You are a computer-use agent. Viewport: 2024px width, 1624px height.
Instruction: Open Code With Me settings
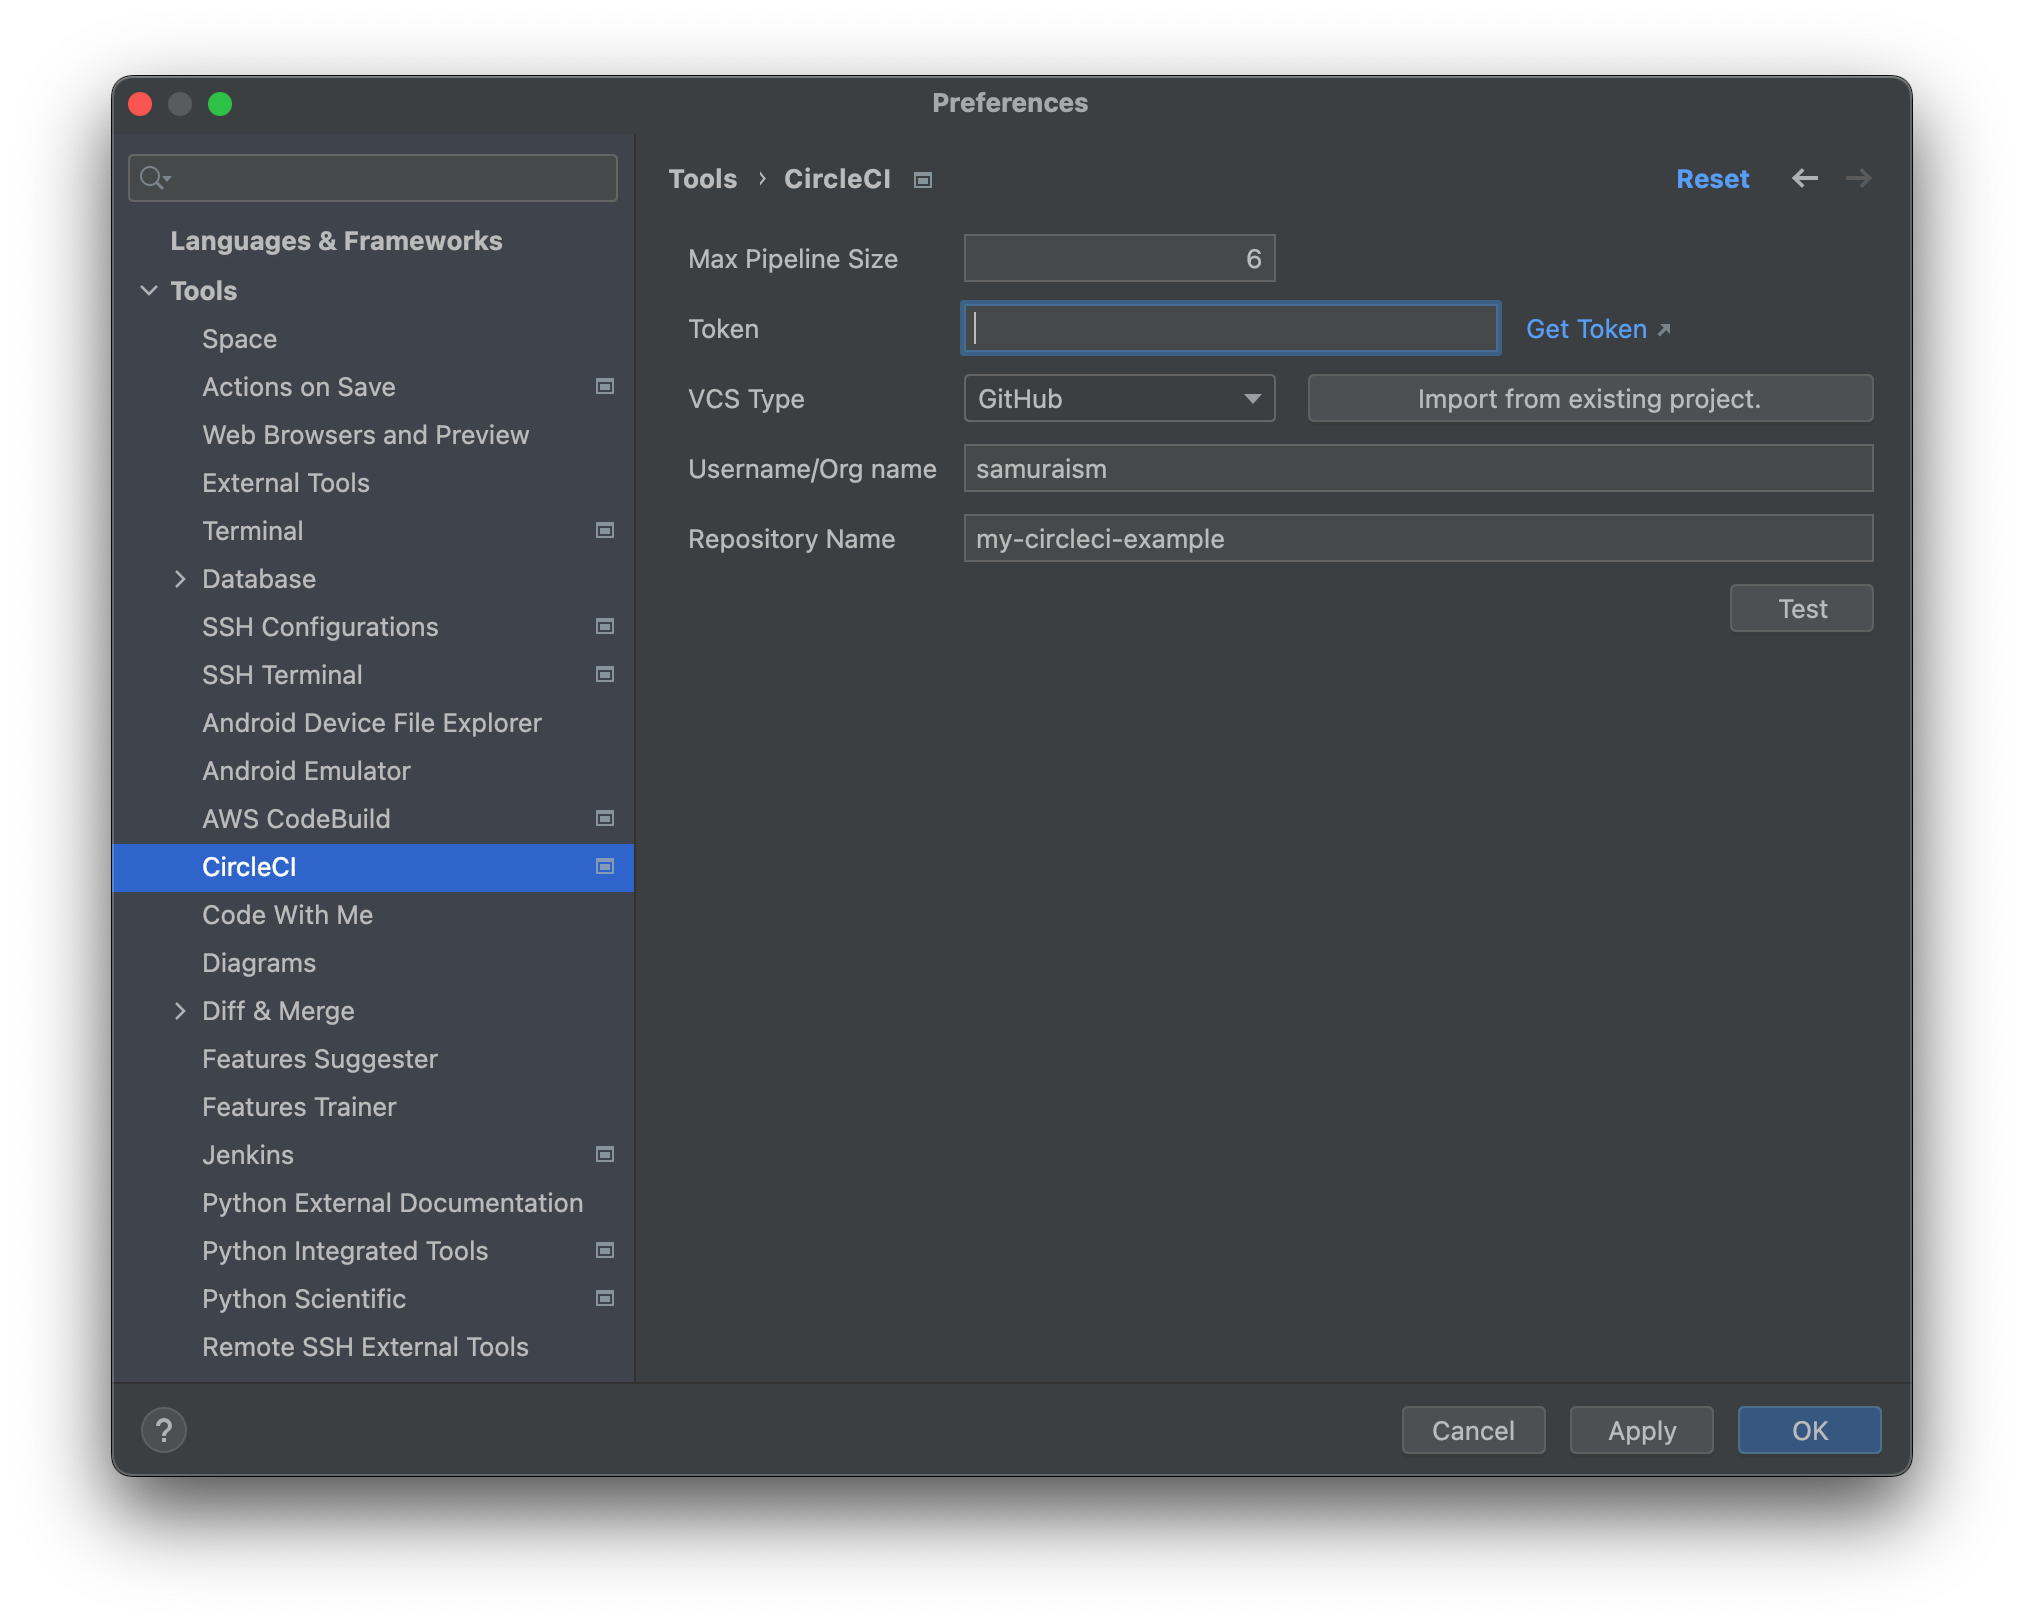(287, 915)
